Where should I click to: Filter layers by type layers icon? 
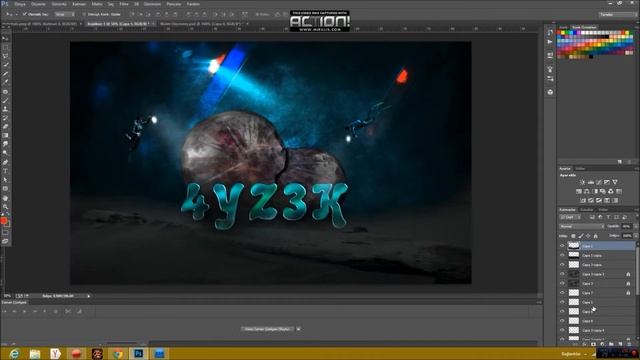(608, 217)
